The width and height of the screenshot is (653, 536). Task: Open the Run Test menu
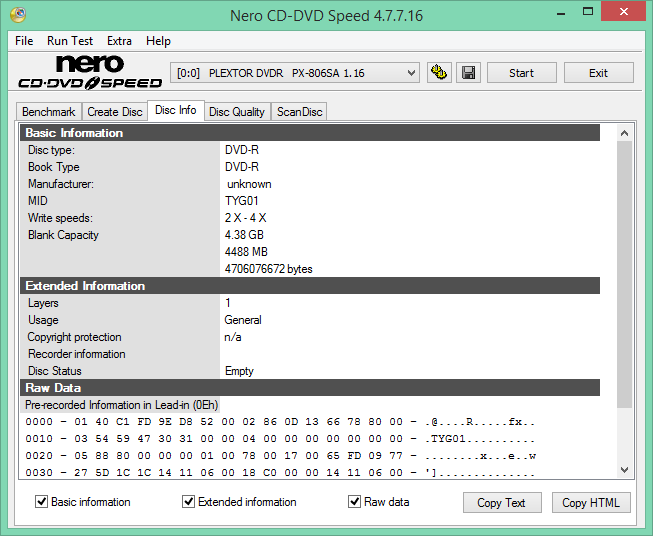coord(70,41)
